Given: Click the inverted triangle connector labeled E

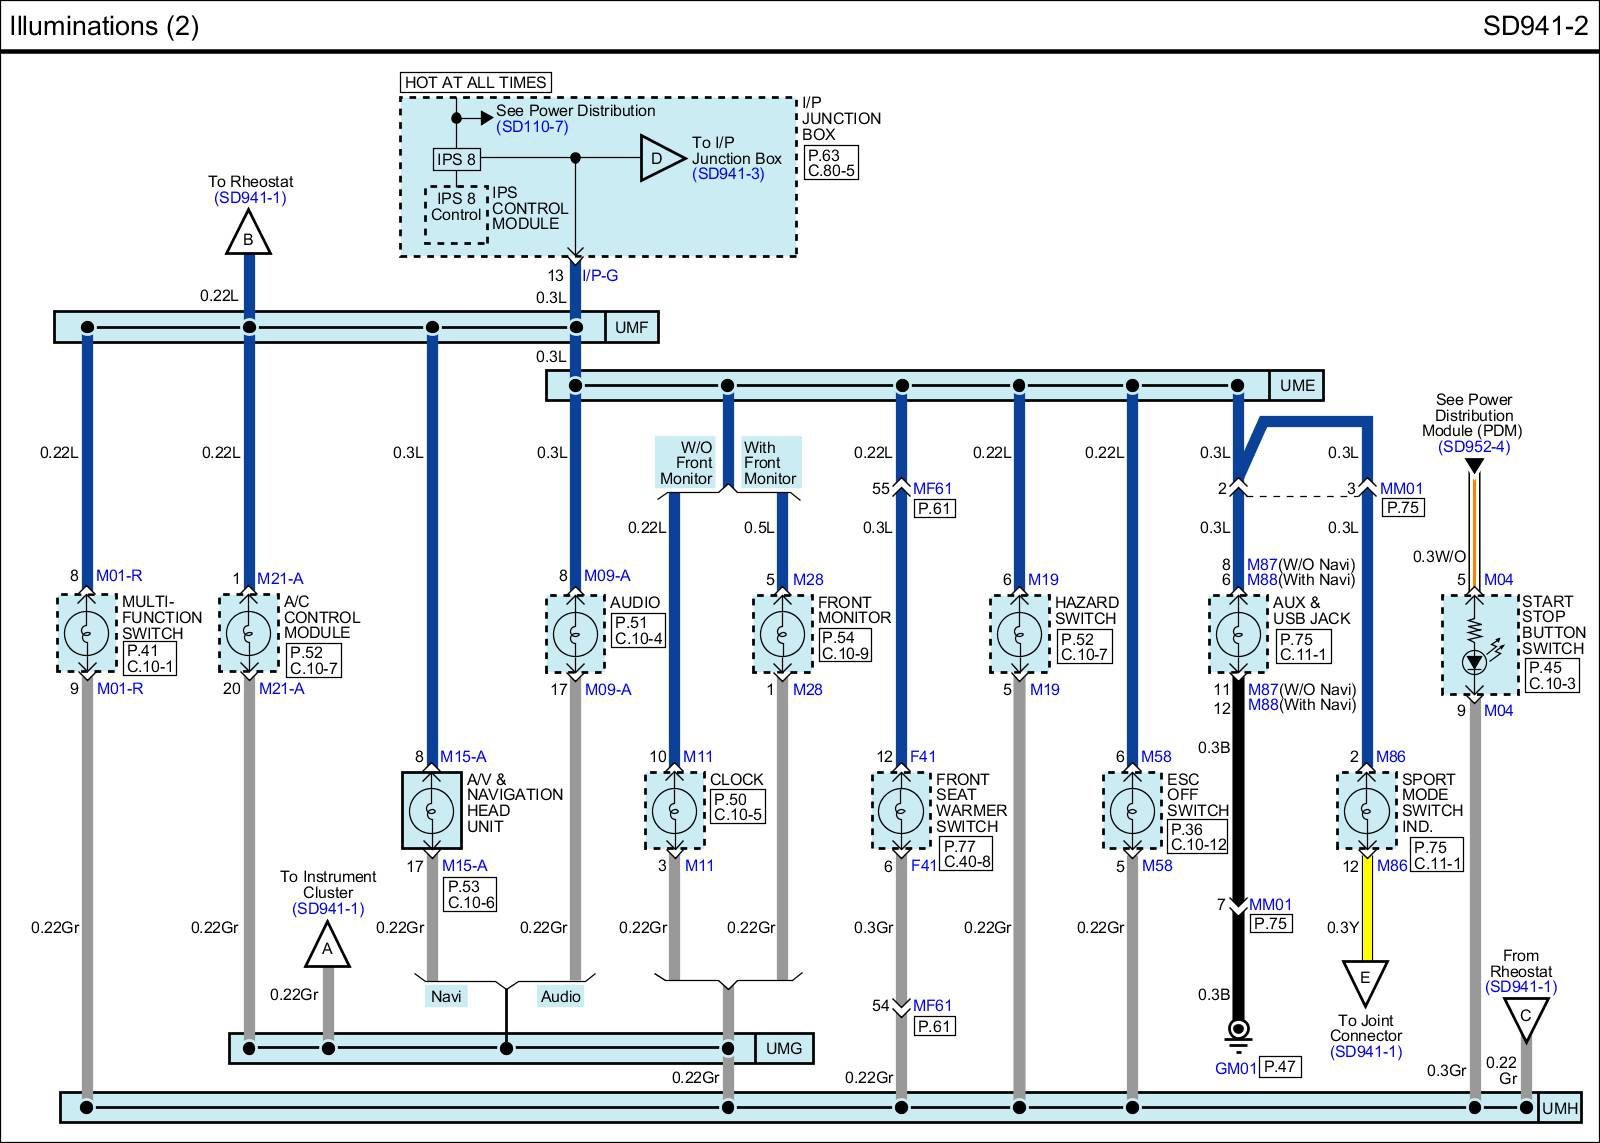Looking at the screenshot, I should click(1365, 979).
